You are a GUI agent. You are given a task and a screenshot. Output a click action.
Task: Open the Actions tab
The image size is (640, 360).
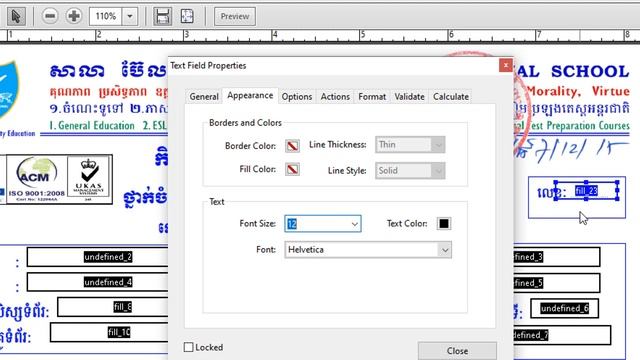point(335,97)
